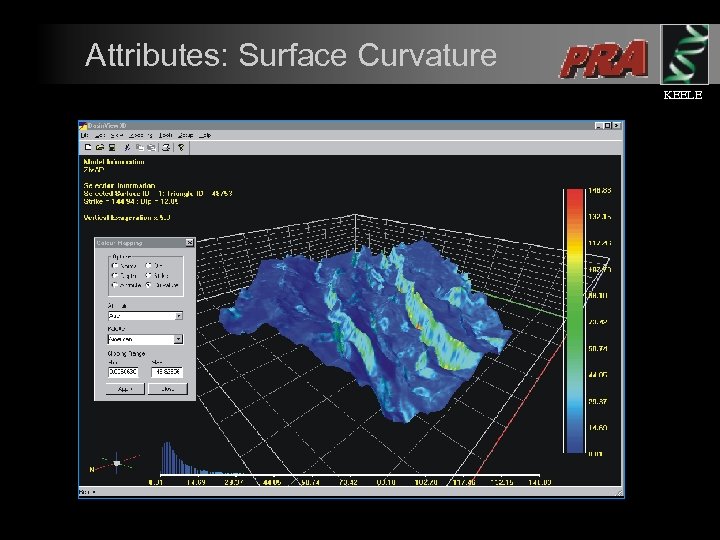Click the vertical colour scale legend bar
This screenshot has width=720, height=540.
[575, 321]
